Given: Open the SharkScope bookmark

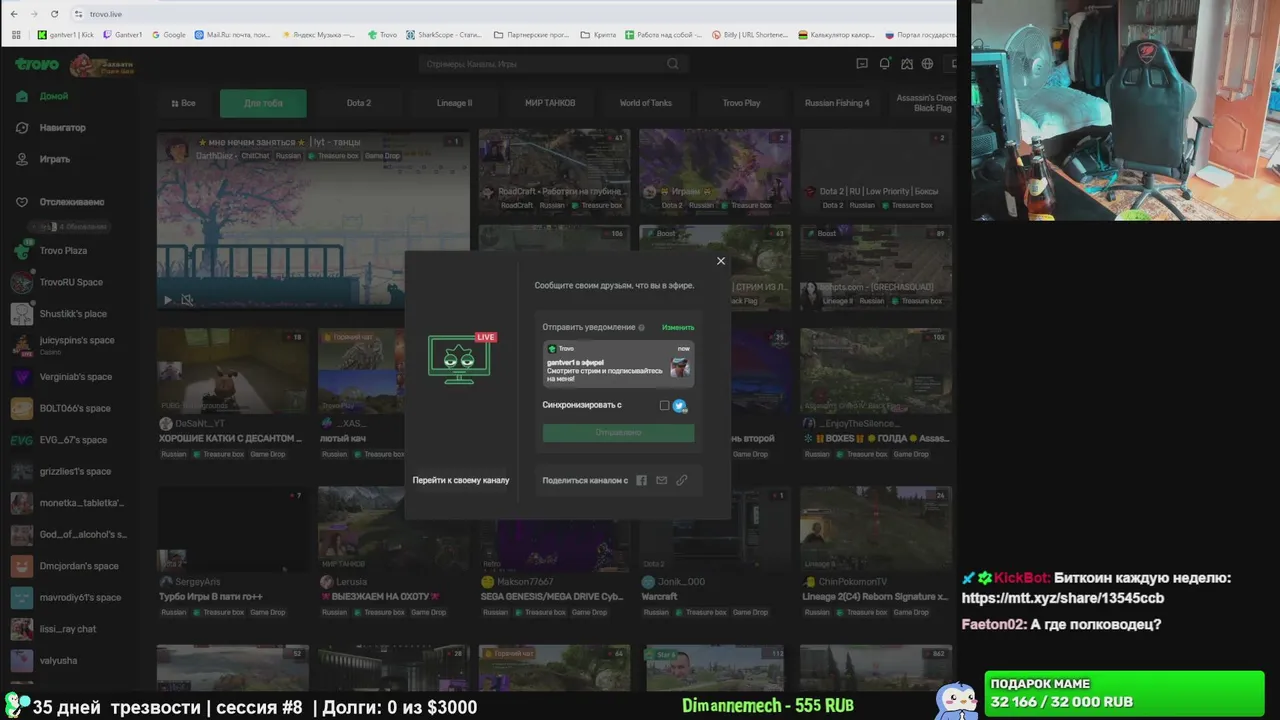Looking at the screenshot, I should click(x=444, y=35).
